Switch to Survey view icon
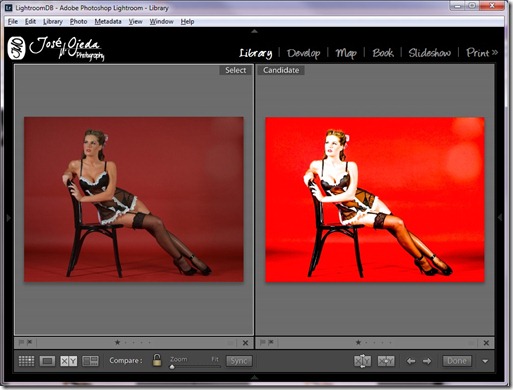The image size is (513, 390). (90, 361)
